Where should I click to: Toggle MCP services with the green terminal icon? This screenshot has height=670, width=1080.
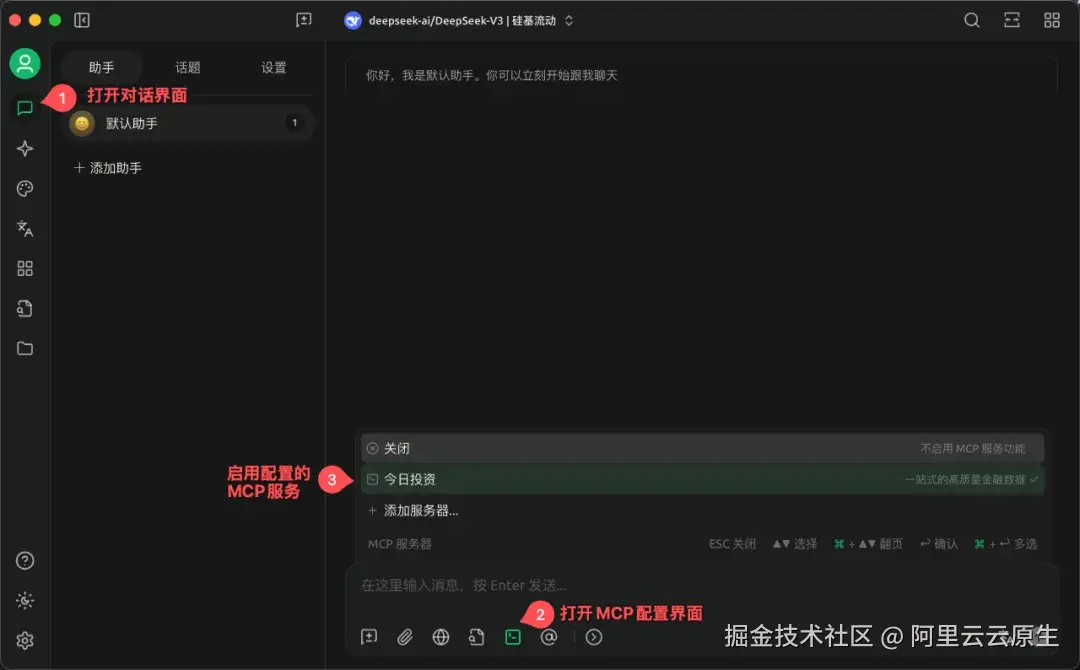point(512,637)
